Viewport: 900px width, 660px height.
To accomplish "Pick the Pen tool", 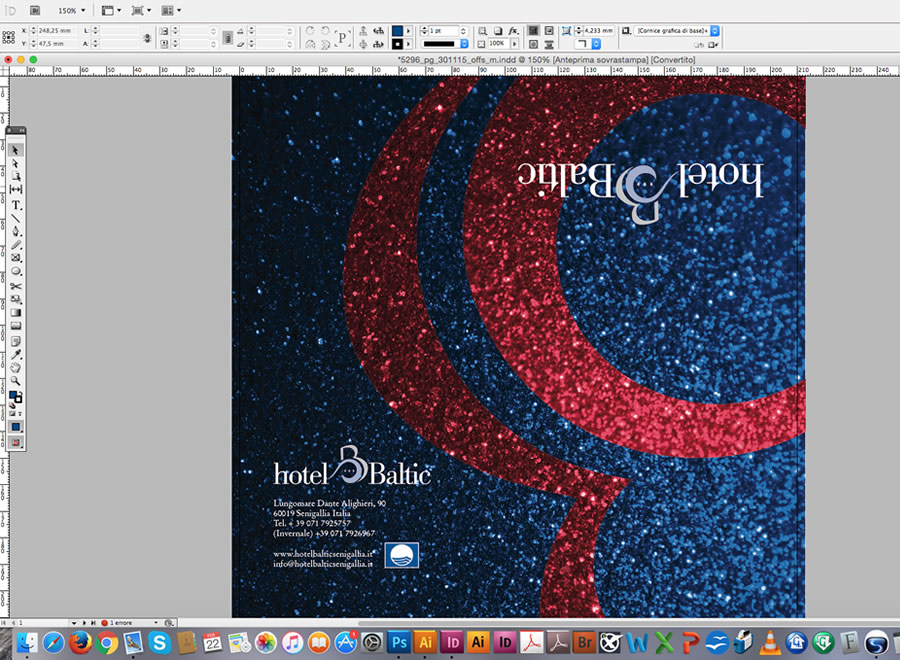I will point(17,231).
